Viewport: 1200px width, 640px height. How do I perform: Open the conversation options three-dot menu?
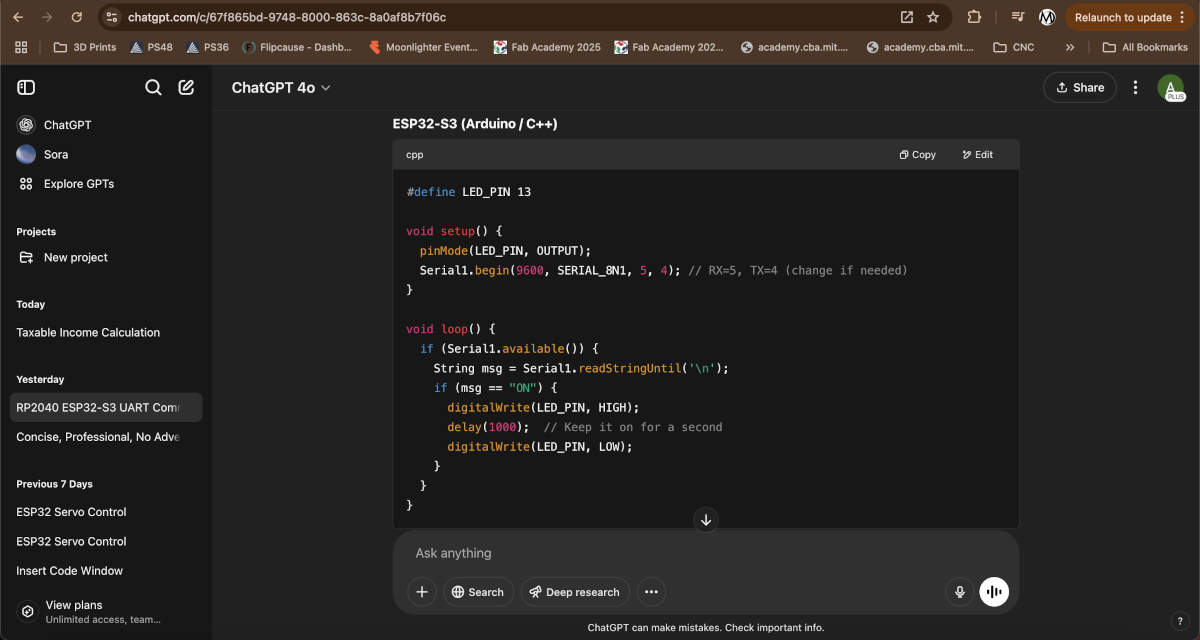click(1135, 88)
